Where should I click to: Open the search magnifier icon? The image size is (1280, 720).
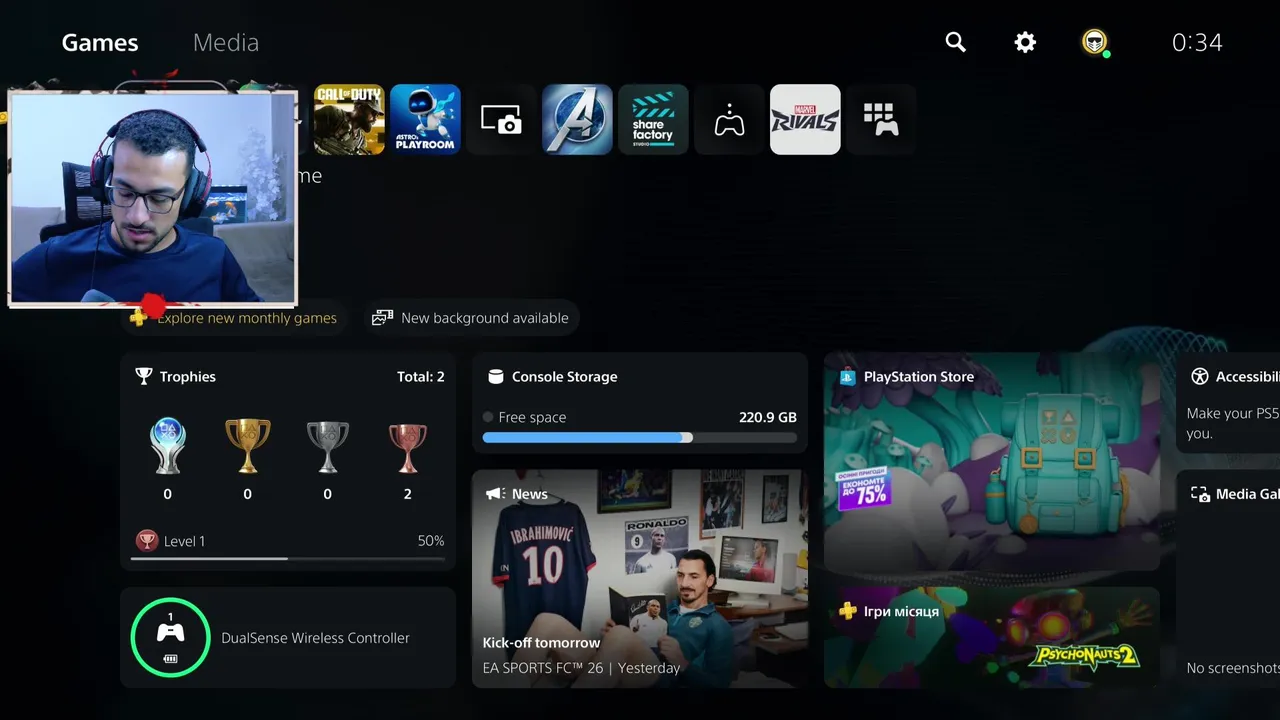[956, 42]
